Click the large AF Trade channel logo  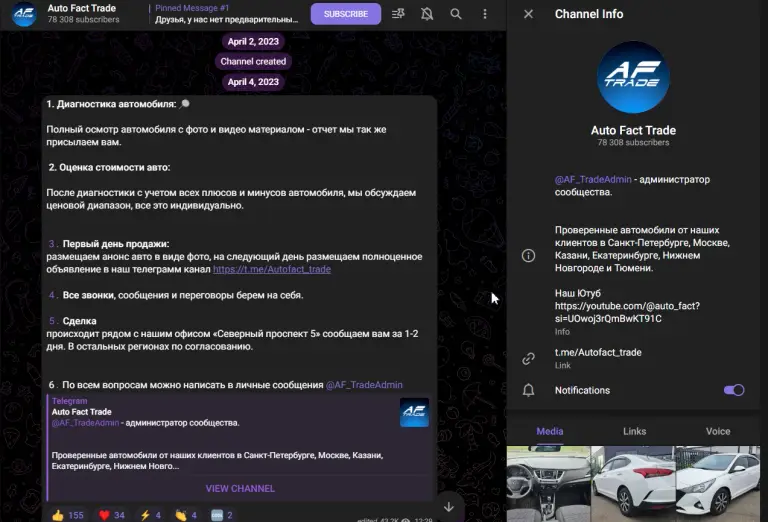pos(633,77)
